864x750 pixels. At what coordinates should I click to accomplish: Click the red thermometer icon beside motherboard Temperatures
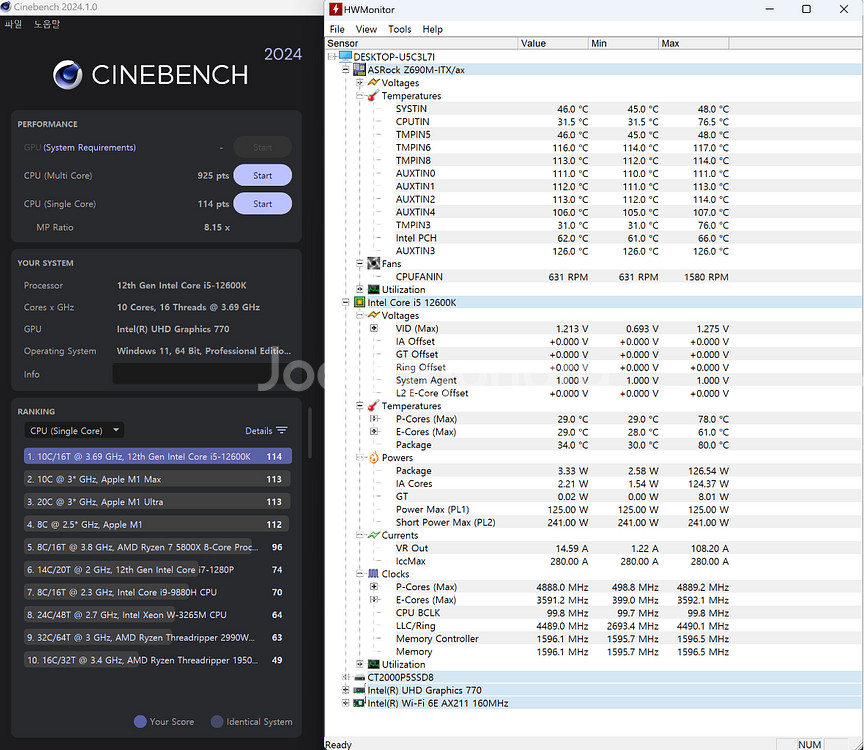coord(372,96)
